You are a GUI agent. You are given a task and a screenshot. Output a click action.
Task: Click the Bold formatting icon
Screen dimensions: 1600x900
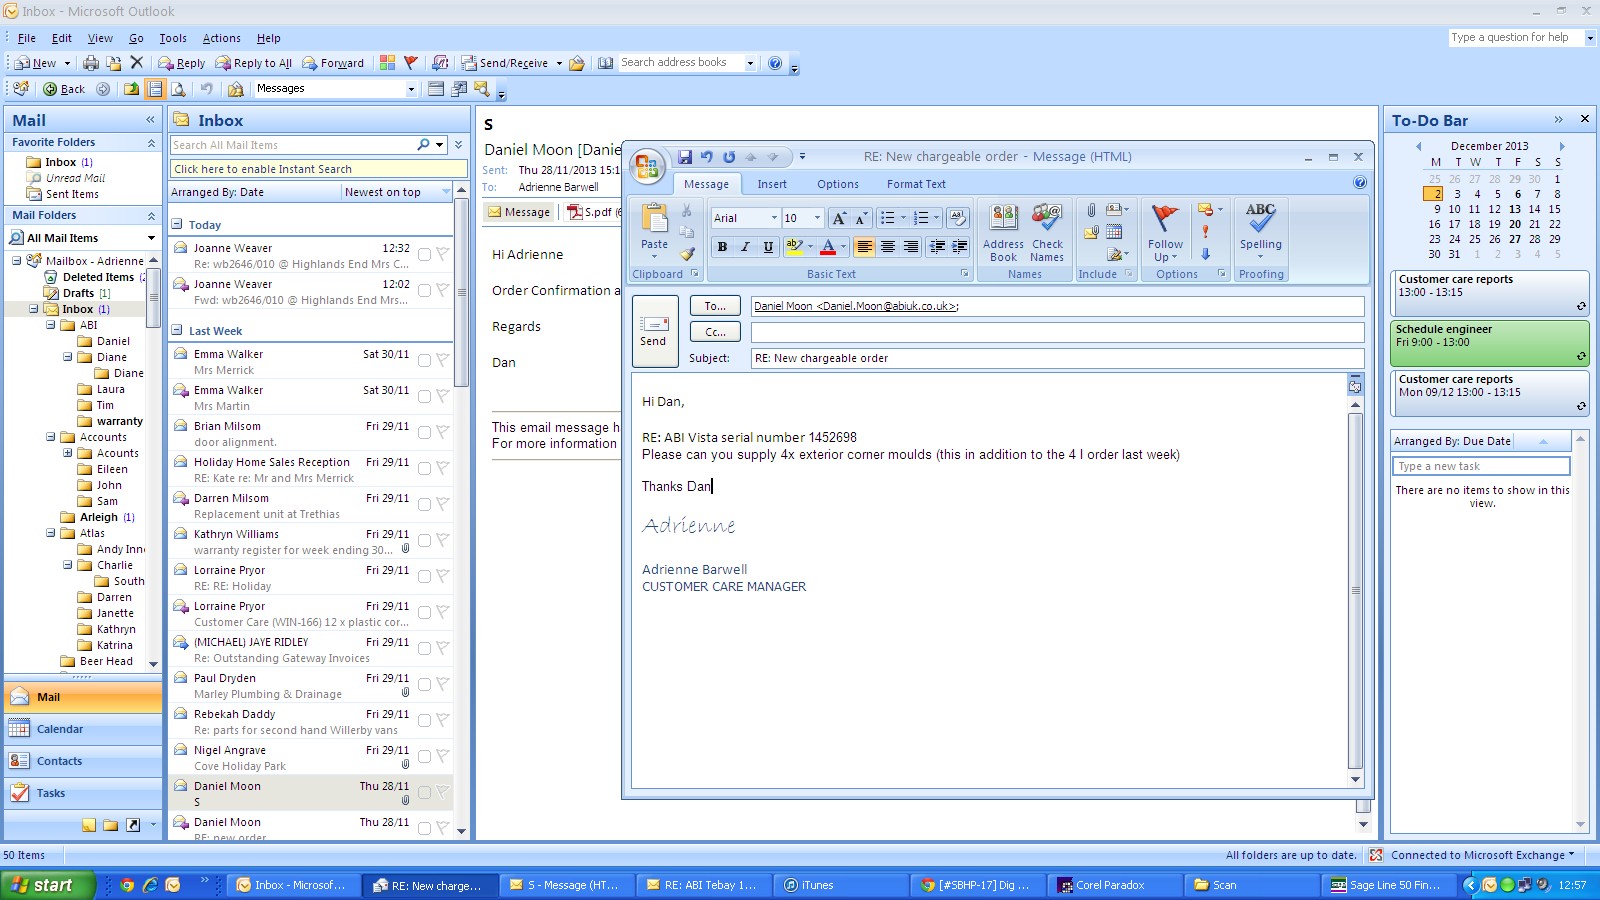(x=722, y=247)
